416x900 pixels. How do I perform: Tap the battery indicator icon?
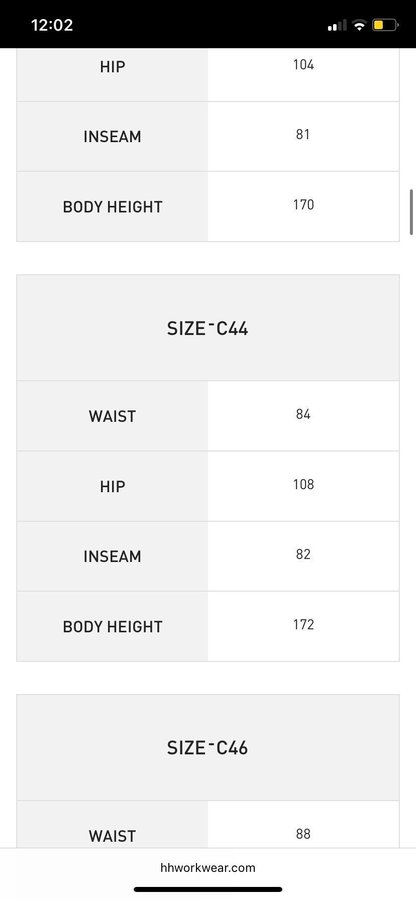click(x=385, y=25)
